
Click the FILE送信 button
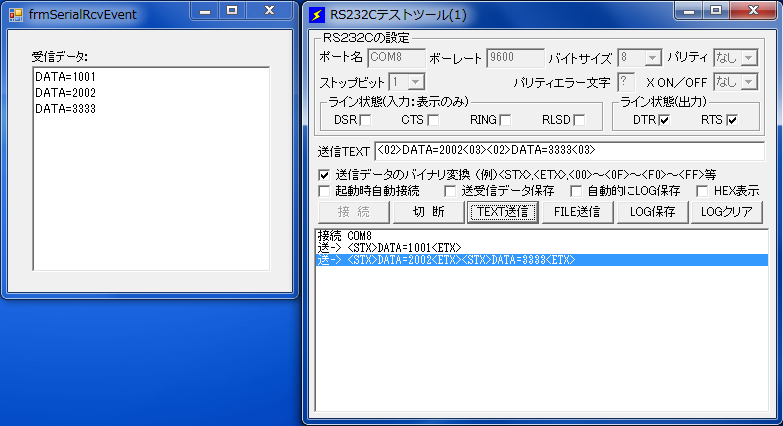[577, 212]
